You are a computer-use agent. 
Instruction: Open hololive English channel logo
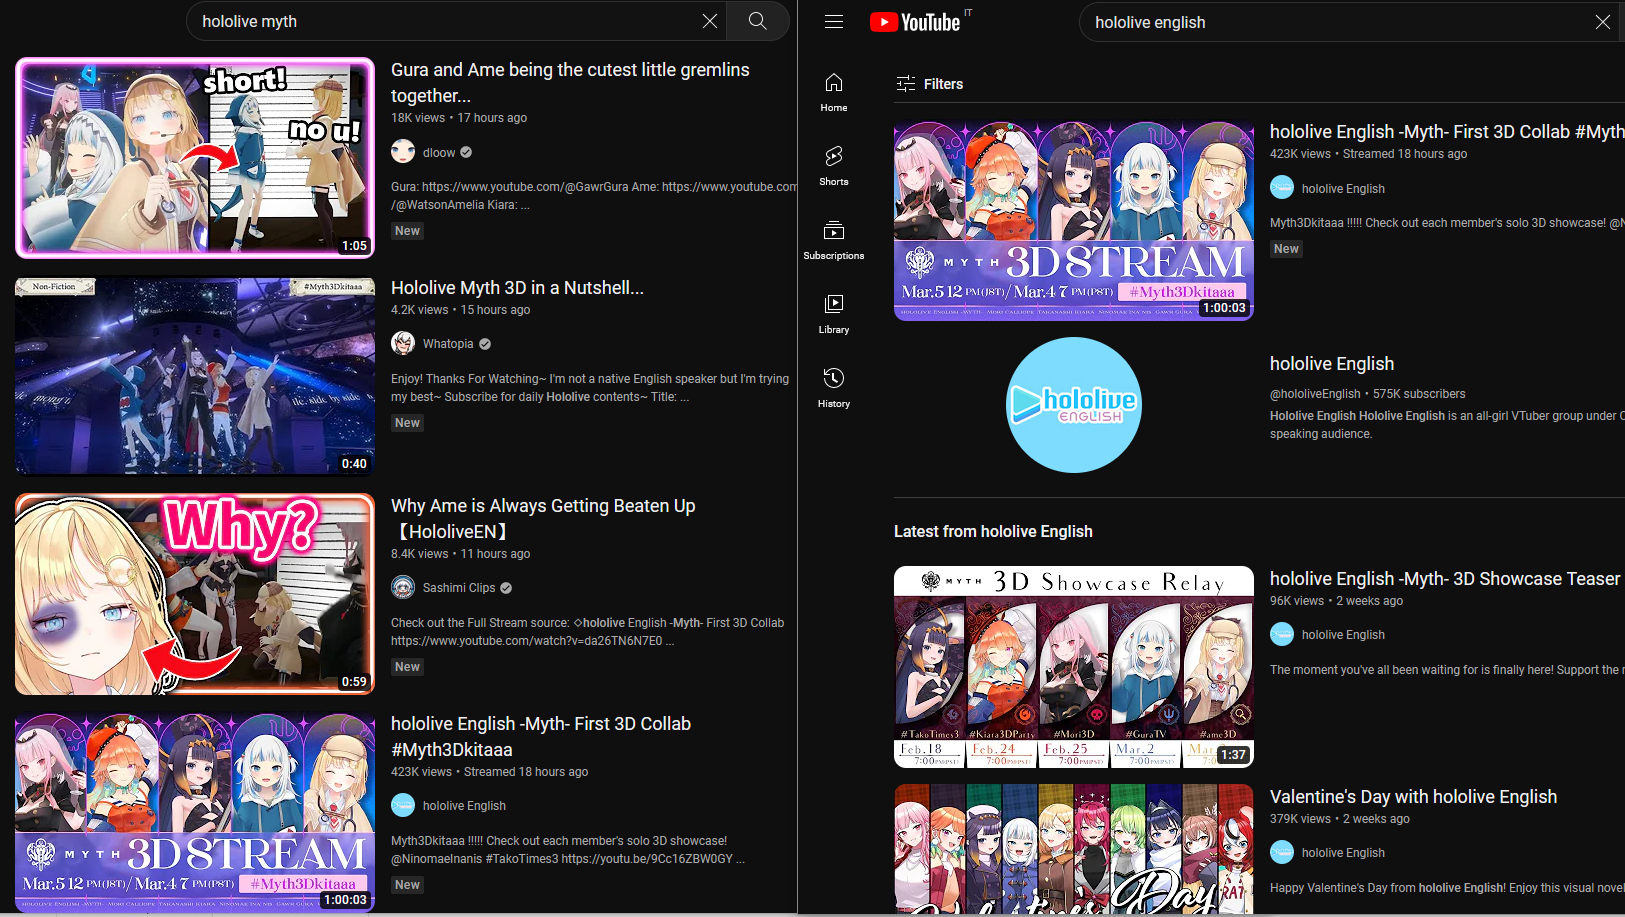coord(1074,405)
